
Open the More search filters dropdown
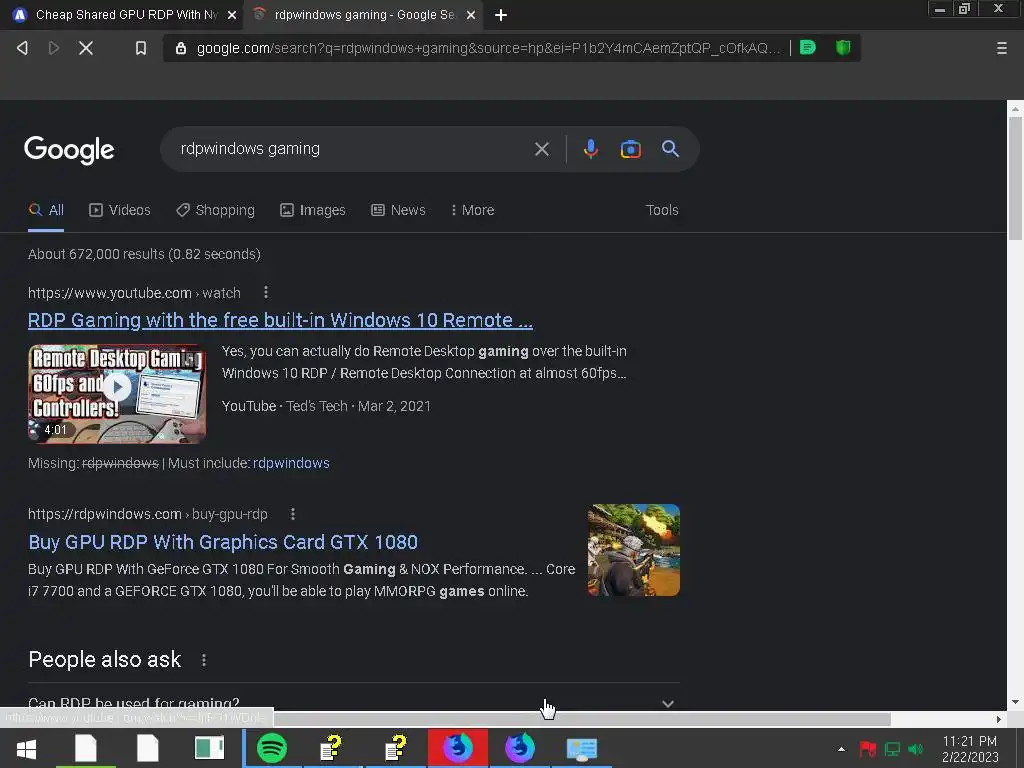tap(472, 210)
